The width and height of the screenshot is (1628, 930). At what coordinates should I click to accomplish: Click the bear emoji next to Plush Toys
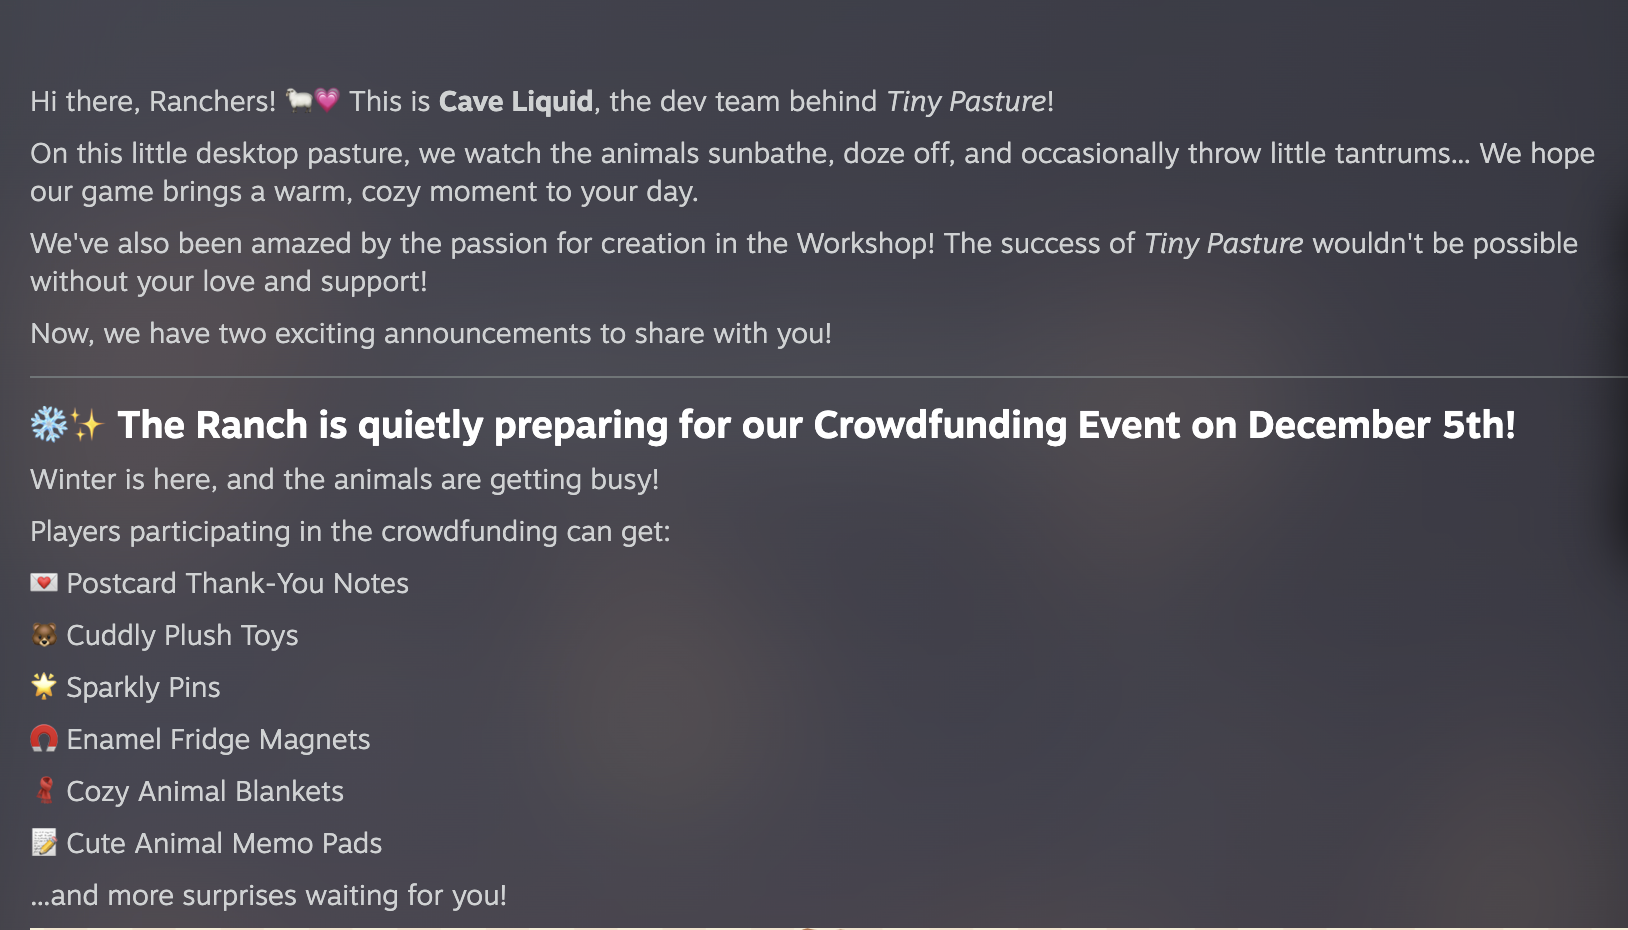tap(44, 635)
